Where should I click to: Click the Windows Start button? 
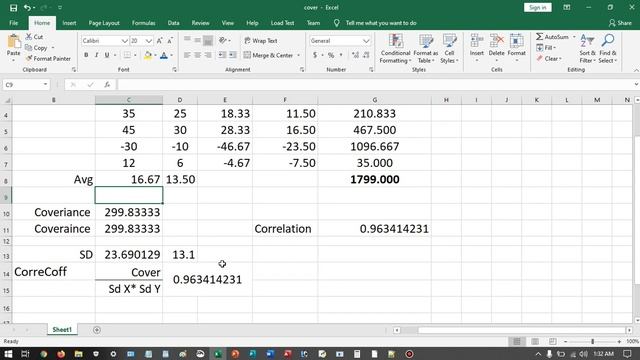[8, 354]
